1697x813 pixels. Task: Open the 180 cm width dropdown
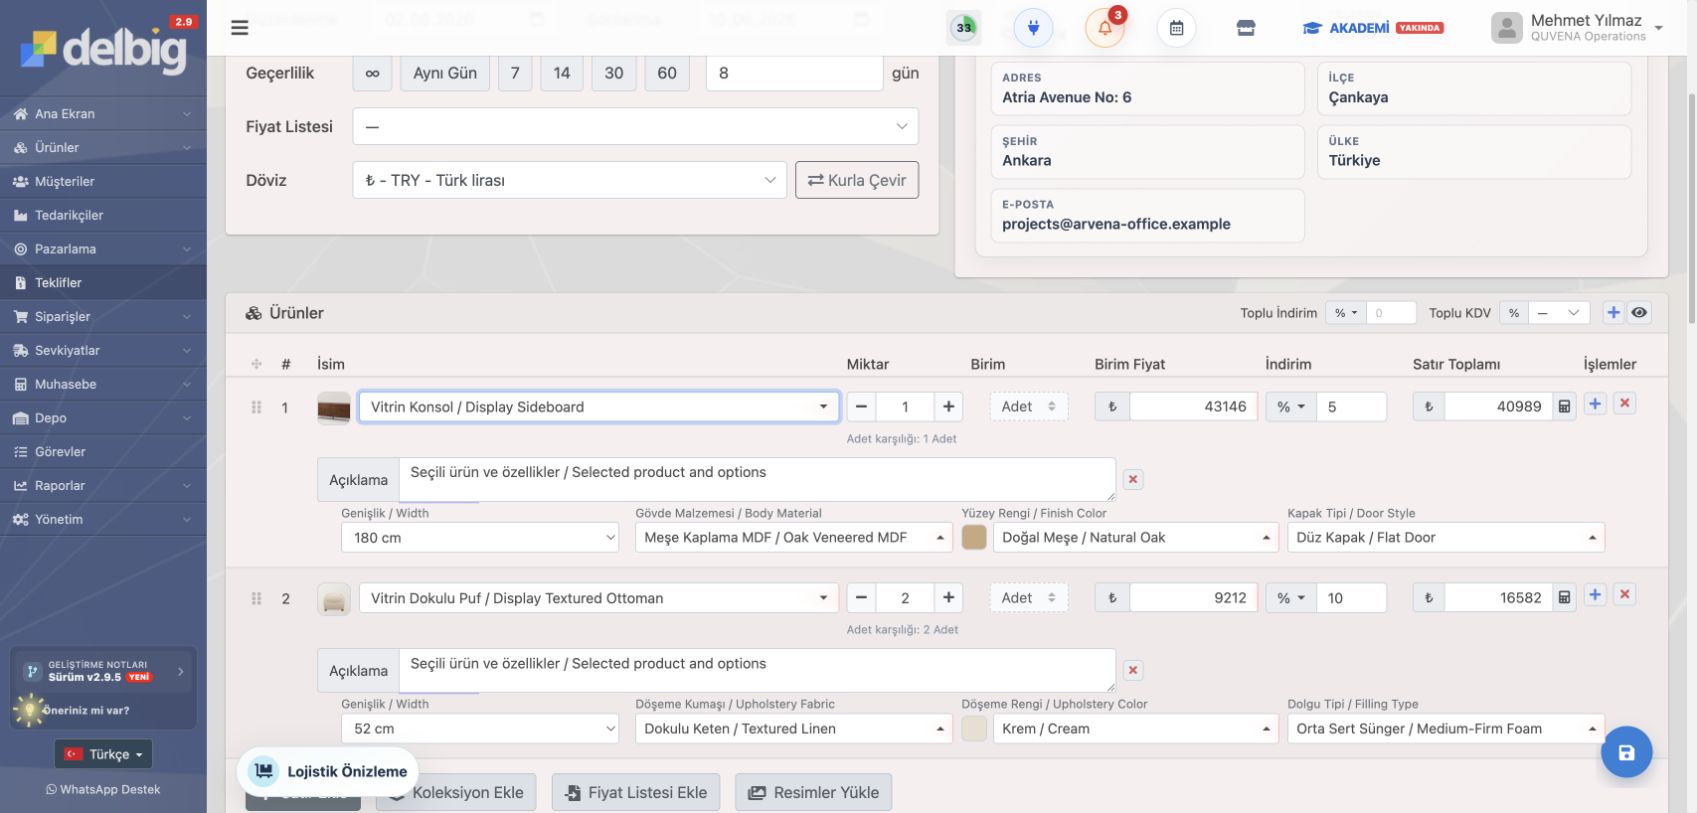point(480,537)
